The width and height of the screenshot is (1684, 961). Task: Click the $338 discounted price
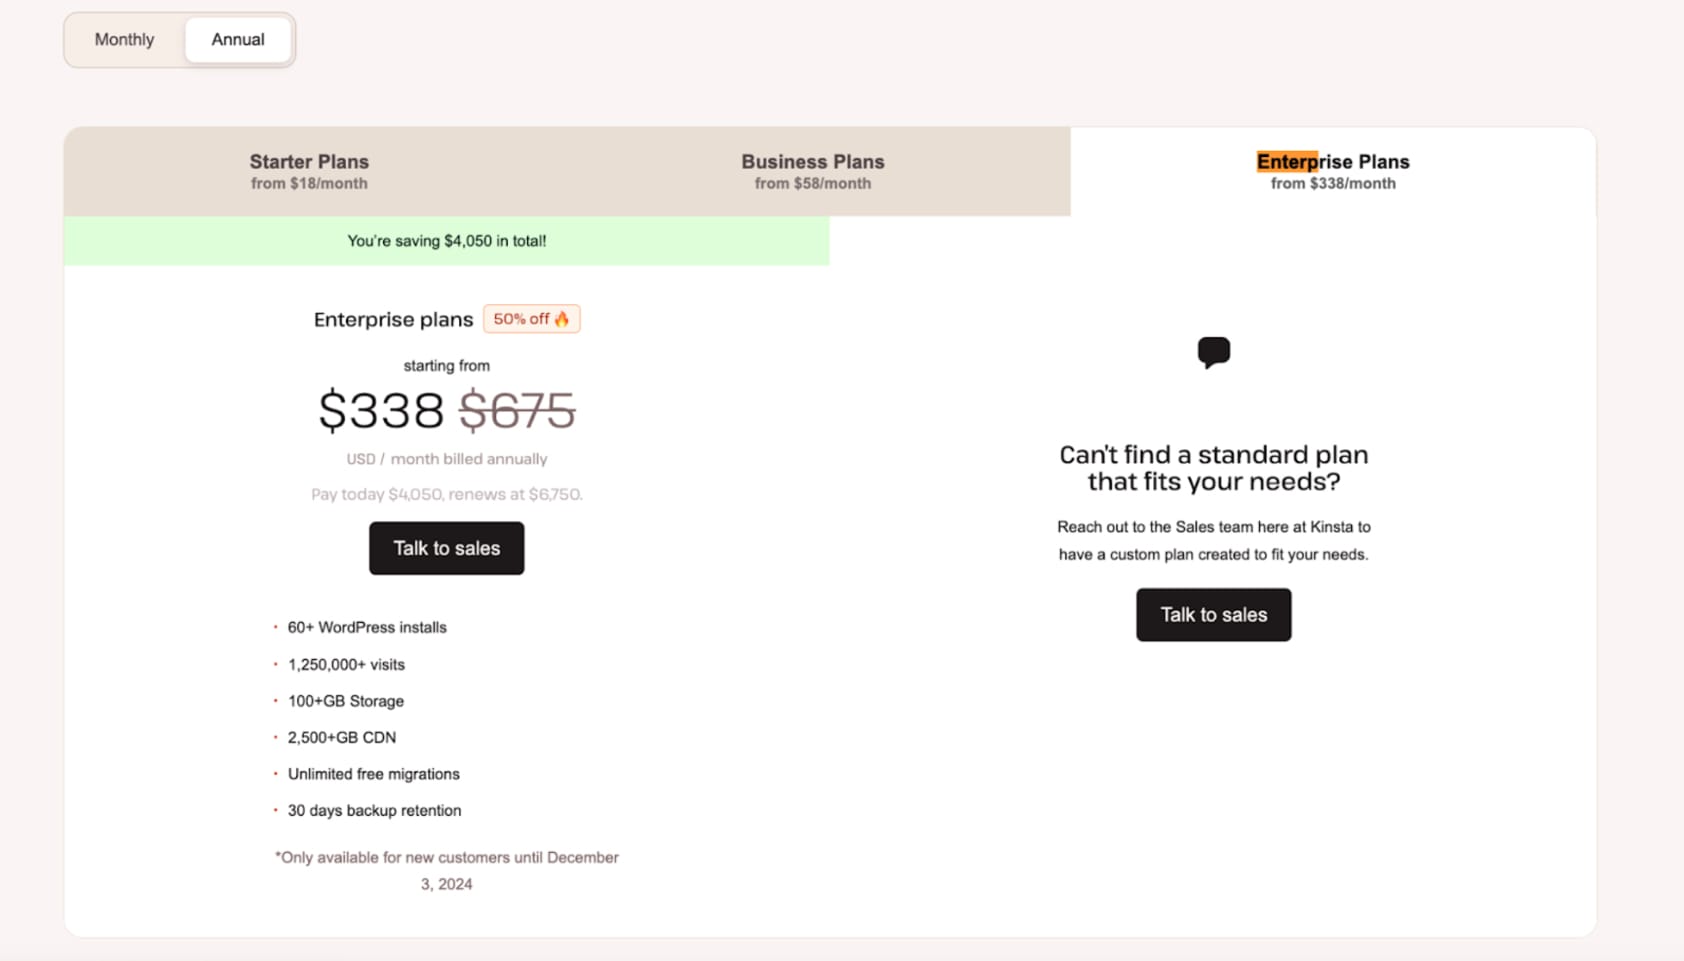tap(381, 410)
